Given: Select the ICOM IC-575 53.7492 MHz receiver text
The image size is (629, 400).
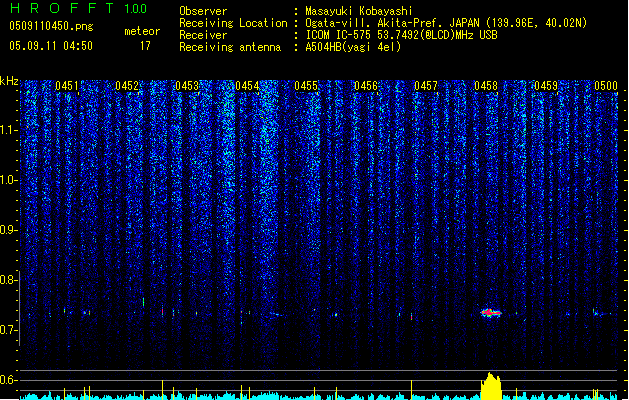Looking at the screenshot, I should (401, 35).
